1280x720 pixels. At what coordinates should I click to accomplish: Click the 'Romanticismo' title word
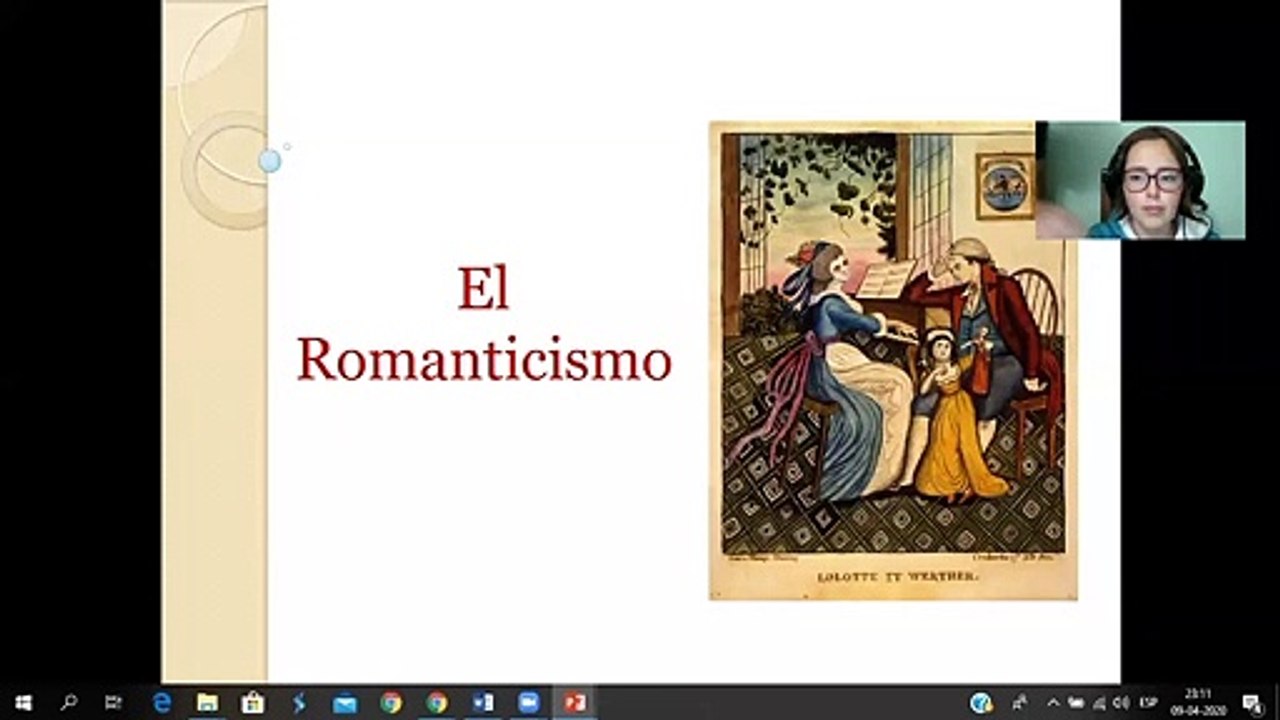tap(484, 360)
